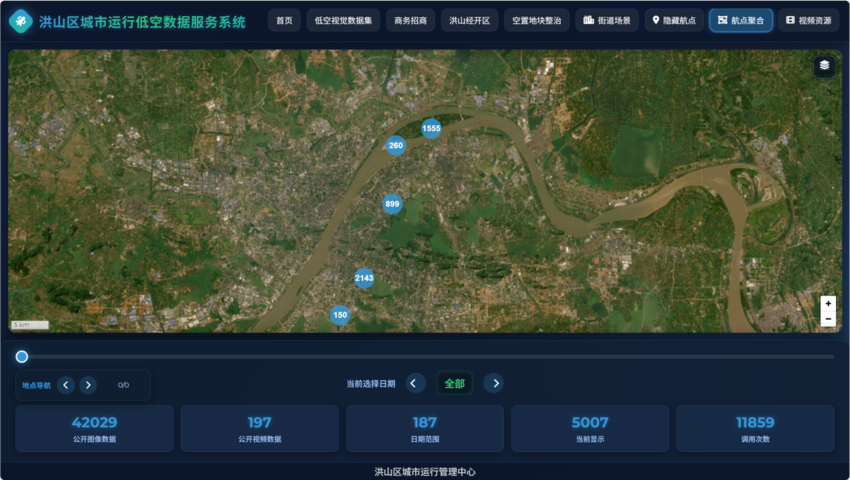
Task: Toggle the 隐藏航点 waypoint visibility
Action: point(674,21)
